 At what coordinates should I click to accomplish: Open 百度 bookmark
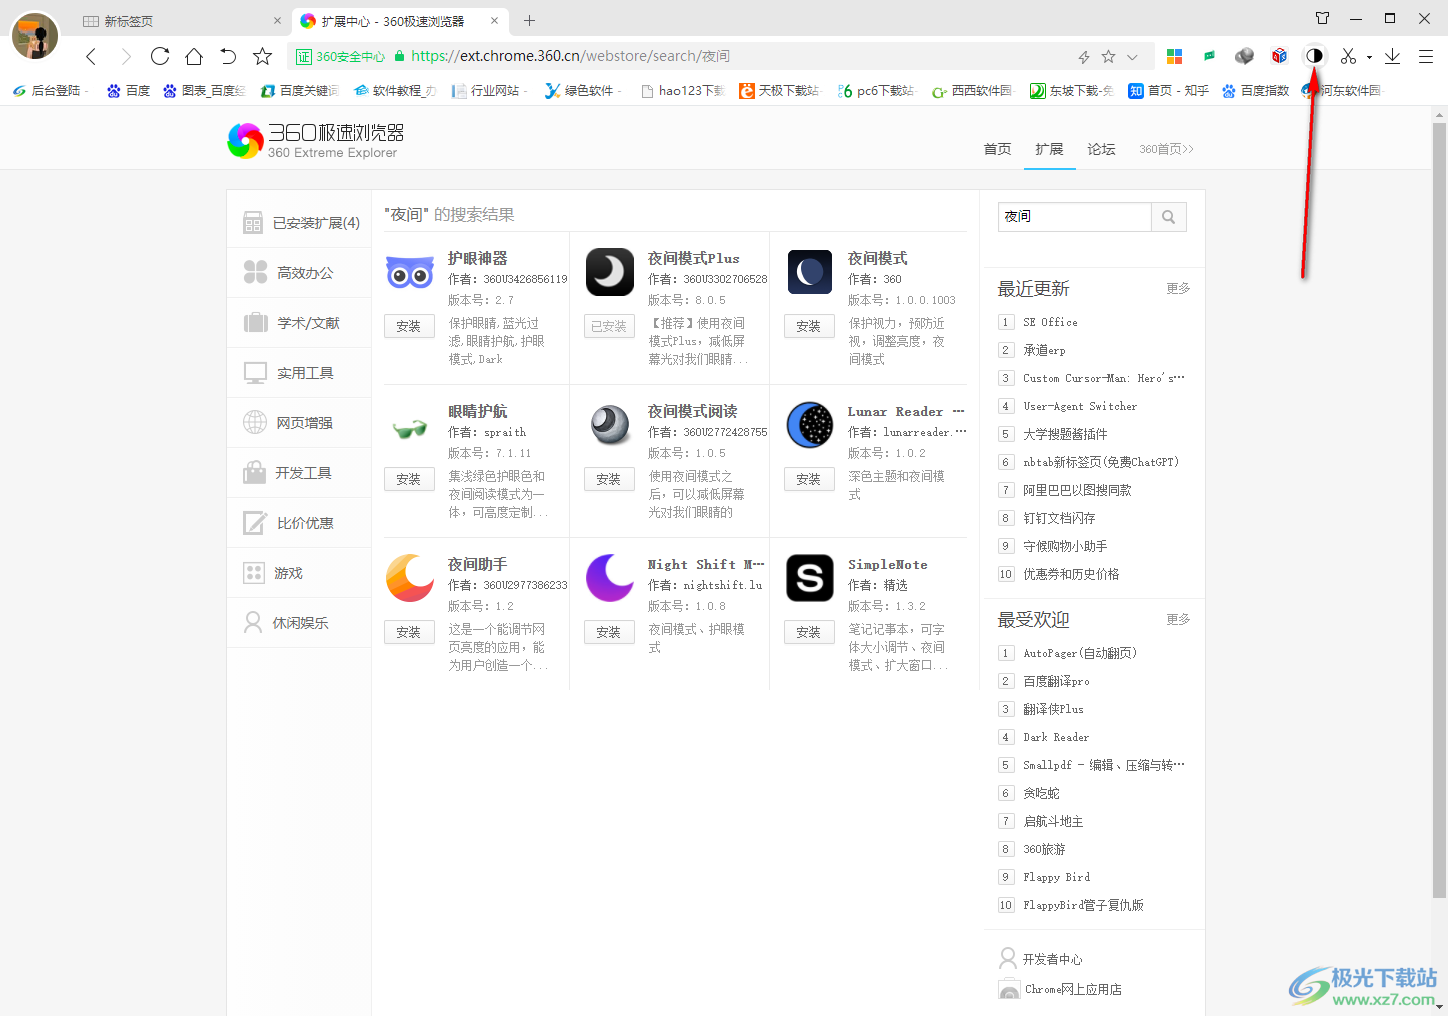(x=129, y=90)
